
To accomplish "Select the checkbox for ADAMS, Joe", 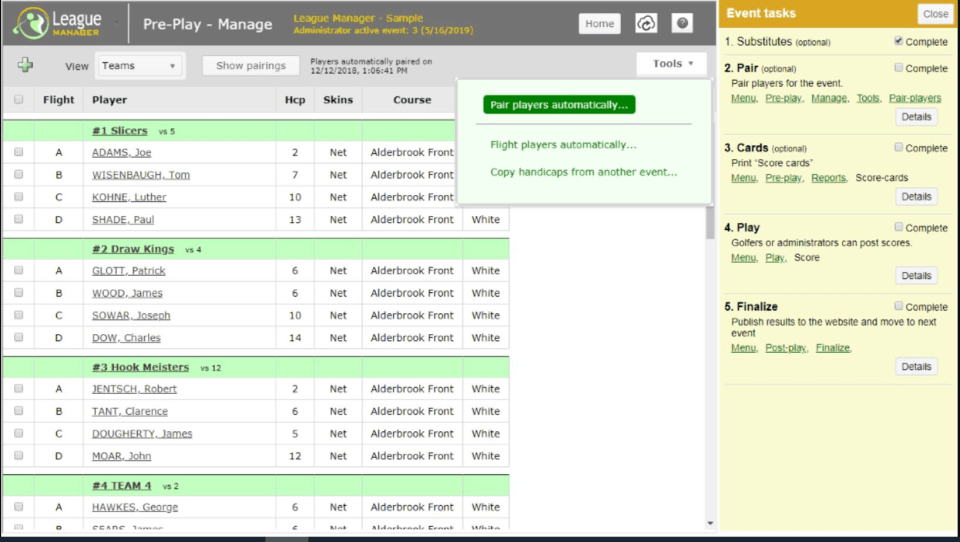I will coord(18,152).
